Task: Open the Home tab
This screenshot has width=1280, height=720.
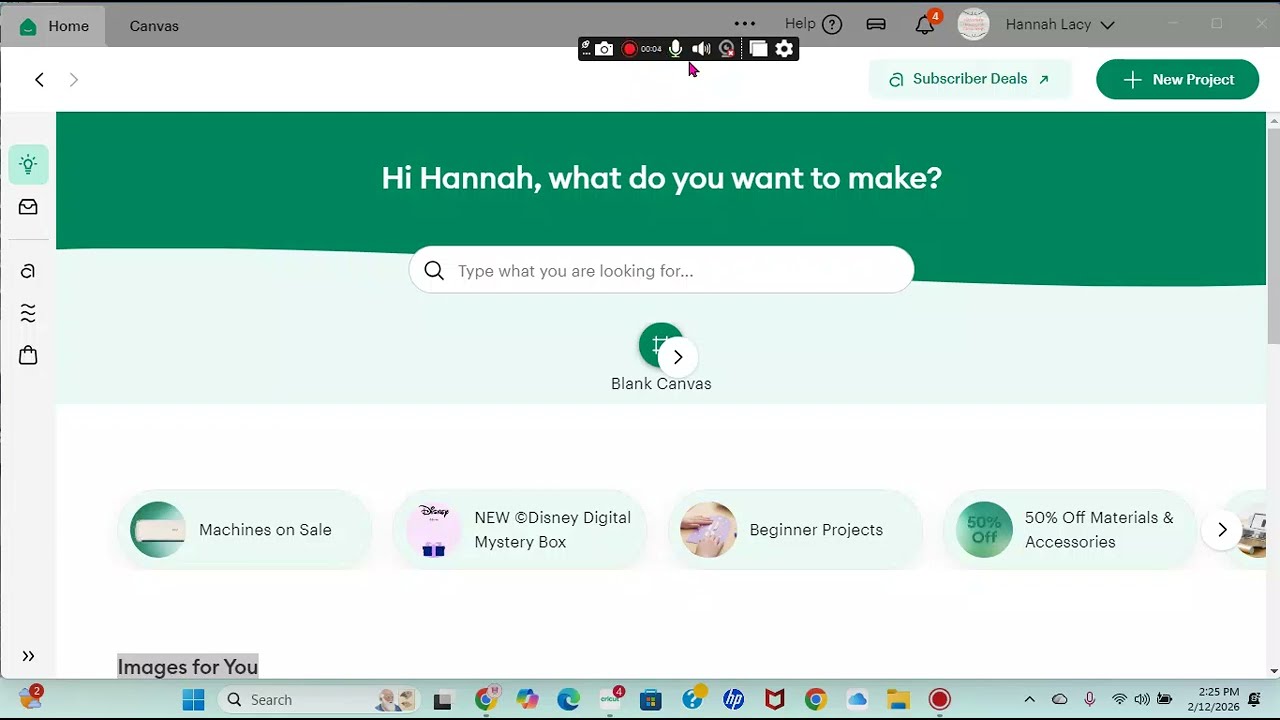Action: pos(54,26)
